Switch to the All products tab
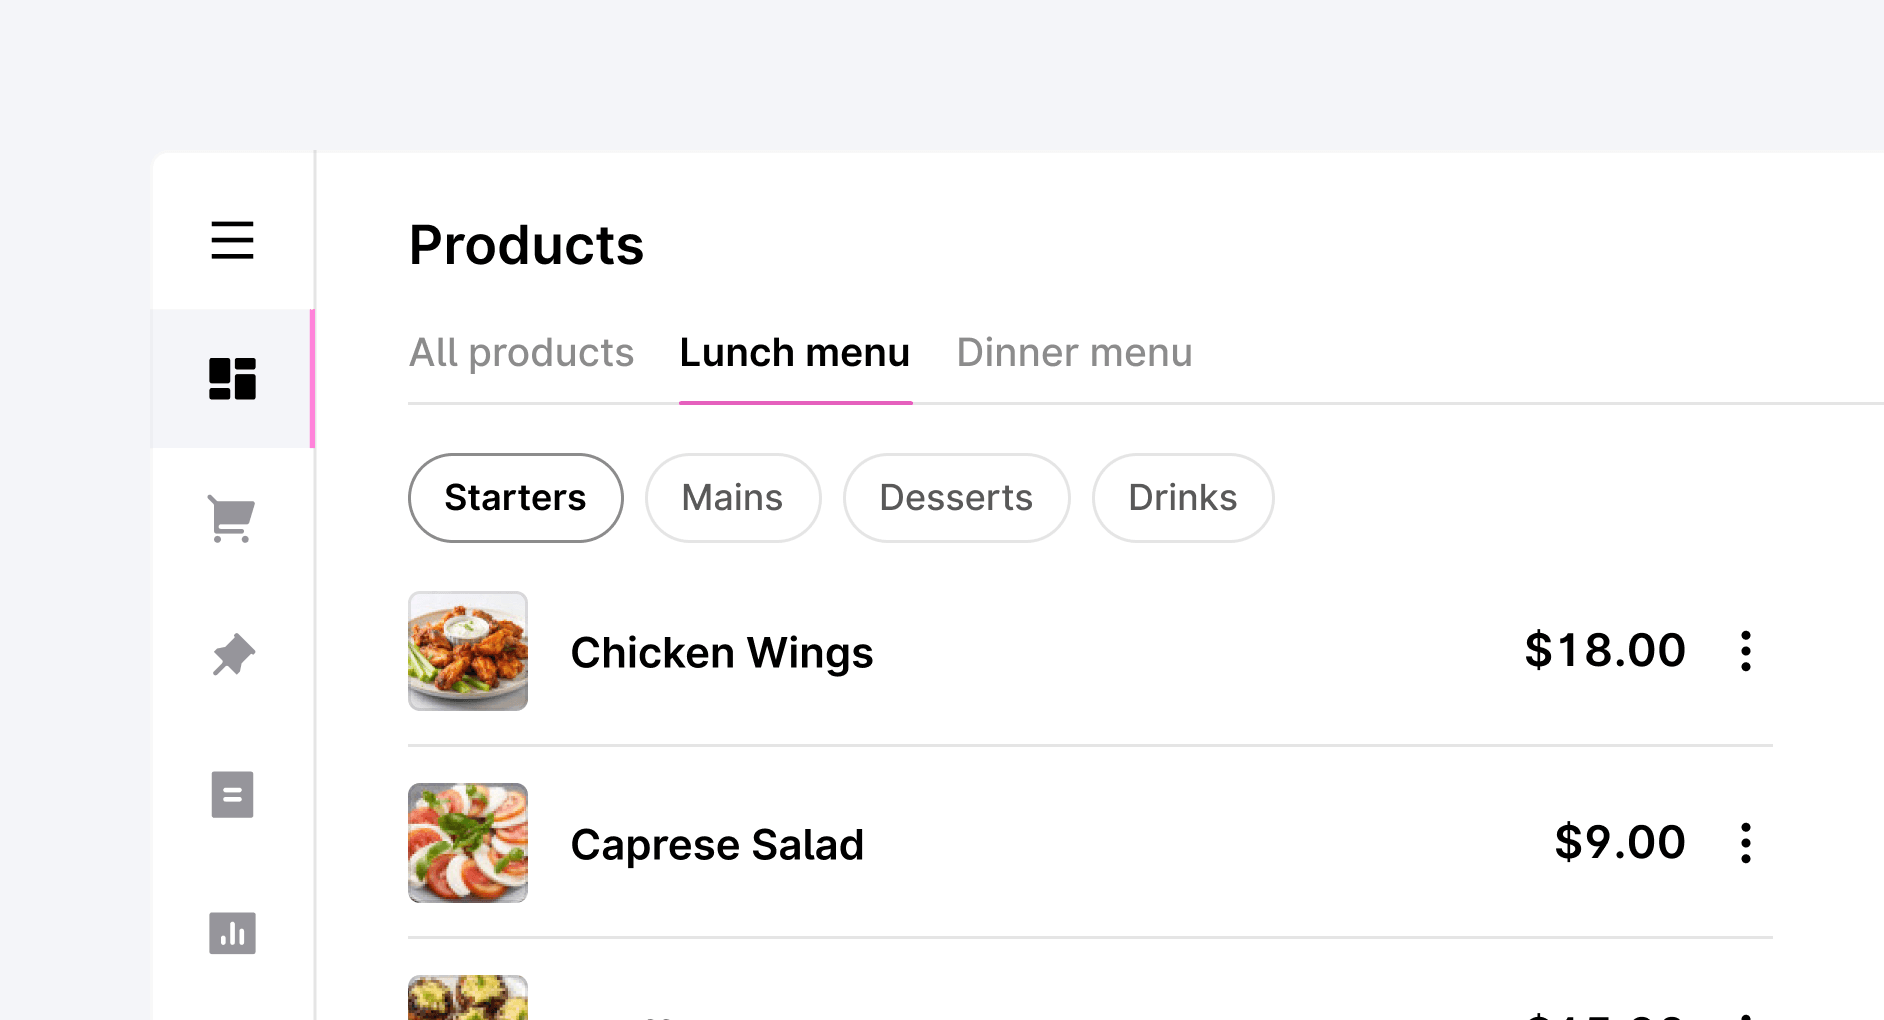The width and height of the screenshot is (1884, 1020). coord(521,352)
